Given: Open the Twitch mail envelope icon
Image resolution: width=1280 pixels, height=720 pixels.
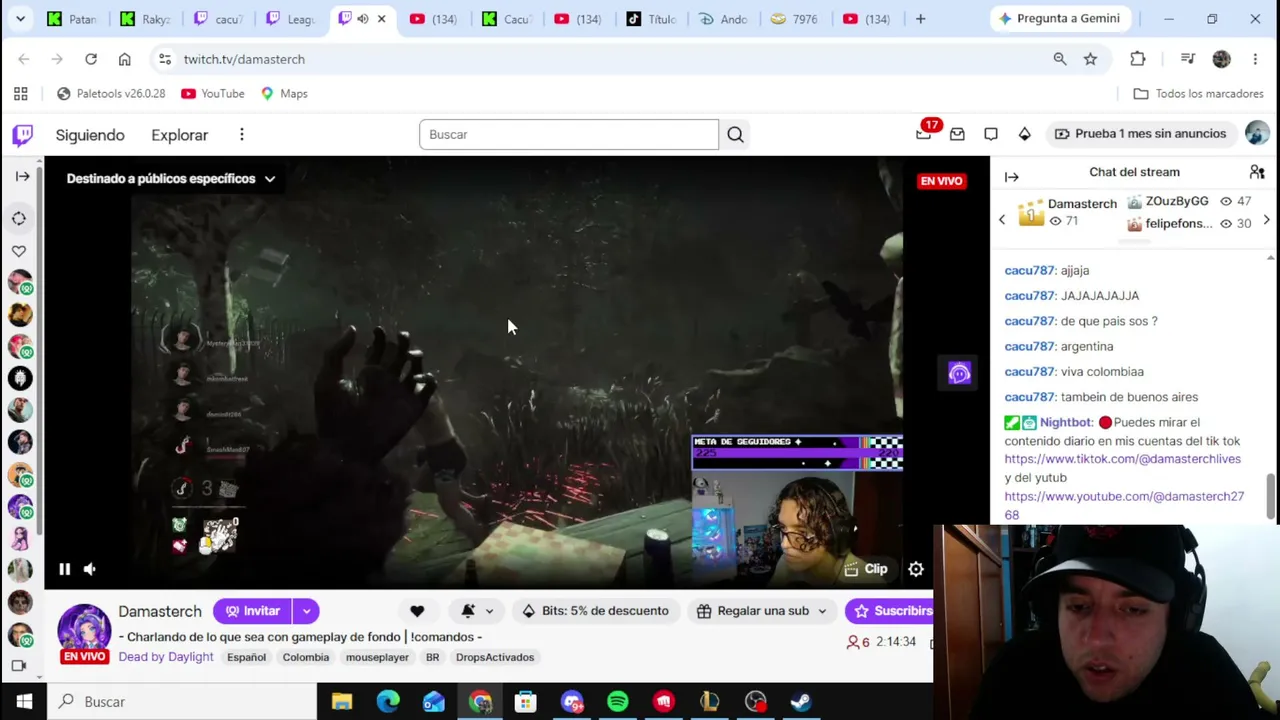Looking at the screenshot, I should pos(957,134).
